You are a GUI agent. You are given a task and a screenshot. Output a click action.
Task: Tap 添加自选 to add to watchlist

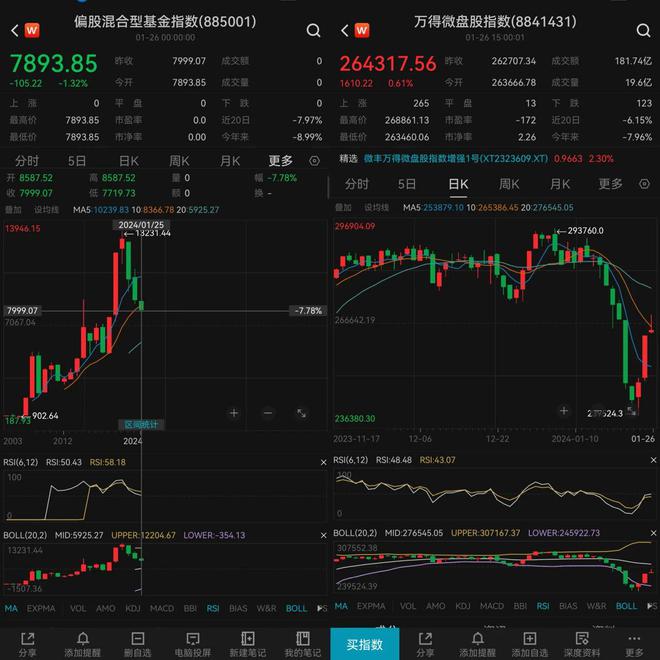click(530, 644)
